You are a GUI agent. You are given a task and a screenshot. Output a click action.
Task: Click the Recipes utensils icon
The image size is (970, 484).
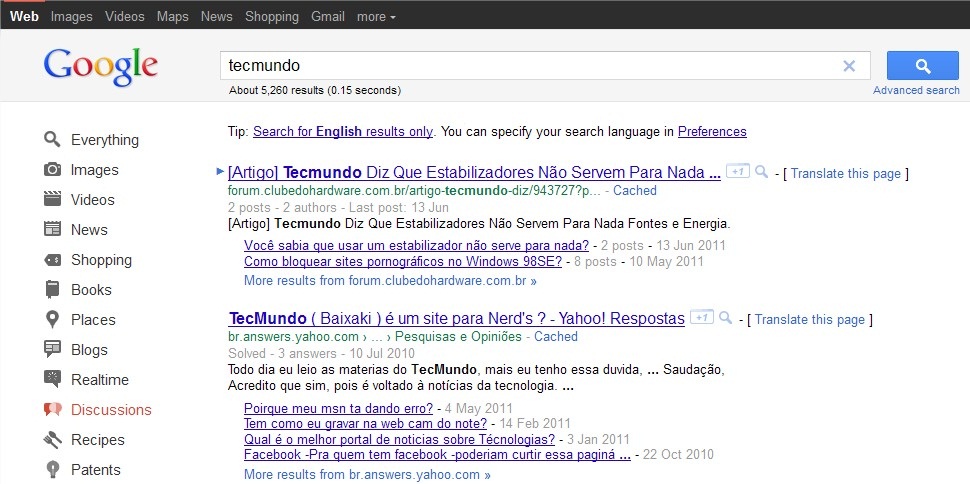click(53, 439)
